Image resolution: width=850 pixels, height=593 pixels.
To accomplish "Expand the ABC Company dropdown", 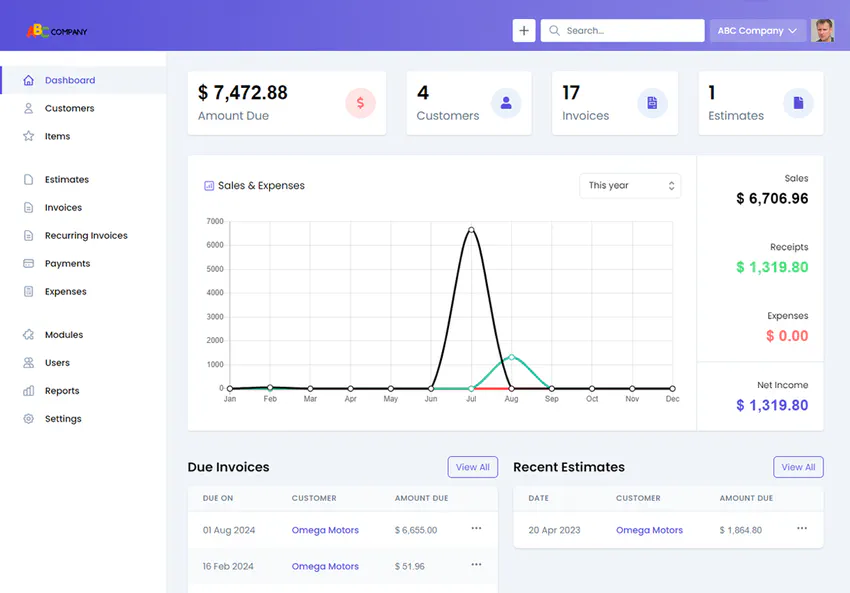I will click(x=757, y=31).
